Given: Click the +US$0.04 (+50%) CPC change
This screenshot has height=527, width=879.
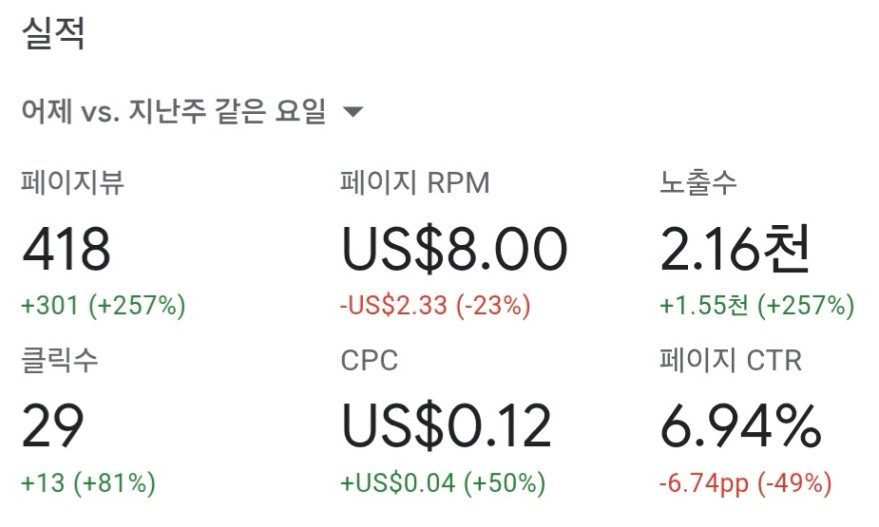Looking at the screenshot, I should click(443, 483).
